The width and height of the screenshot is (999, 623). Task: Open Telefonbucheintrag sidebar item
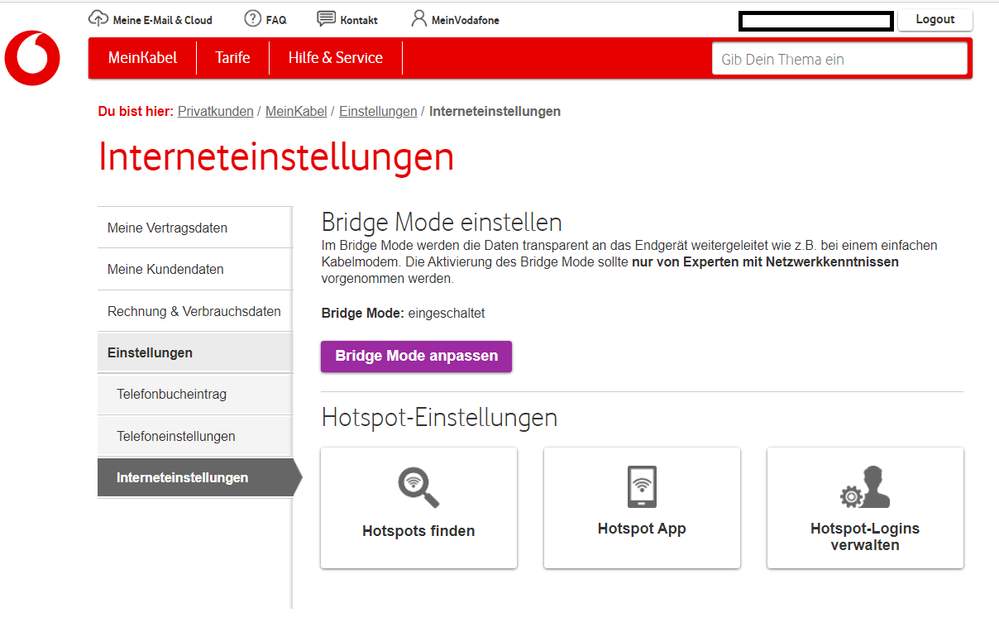pos(194,394)
